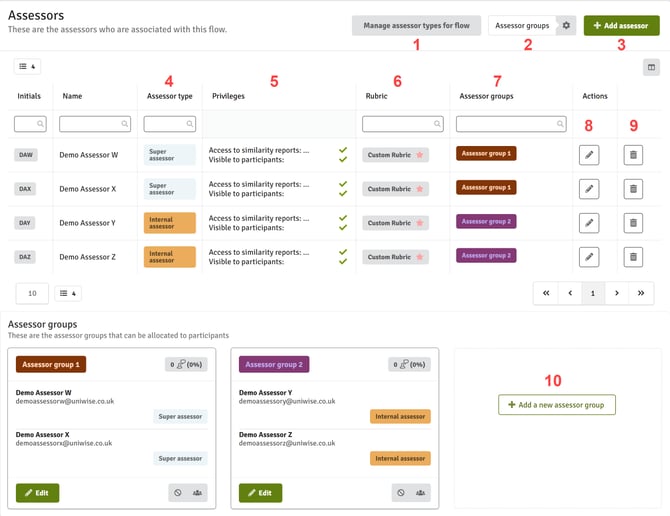Edit Assessor group 2 card
This screenshot has width=670, height=516.
pos(260,493)
